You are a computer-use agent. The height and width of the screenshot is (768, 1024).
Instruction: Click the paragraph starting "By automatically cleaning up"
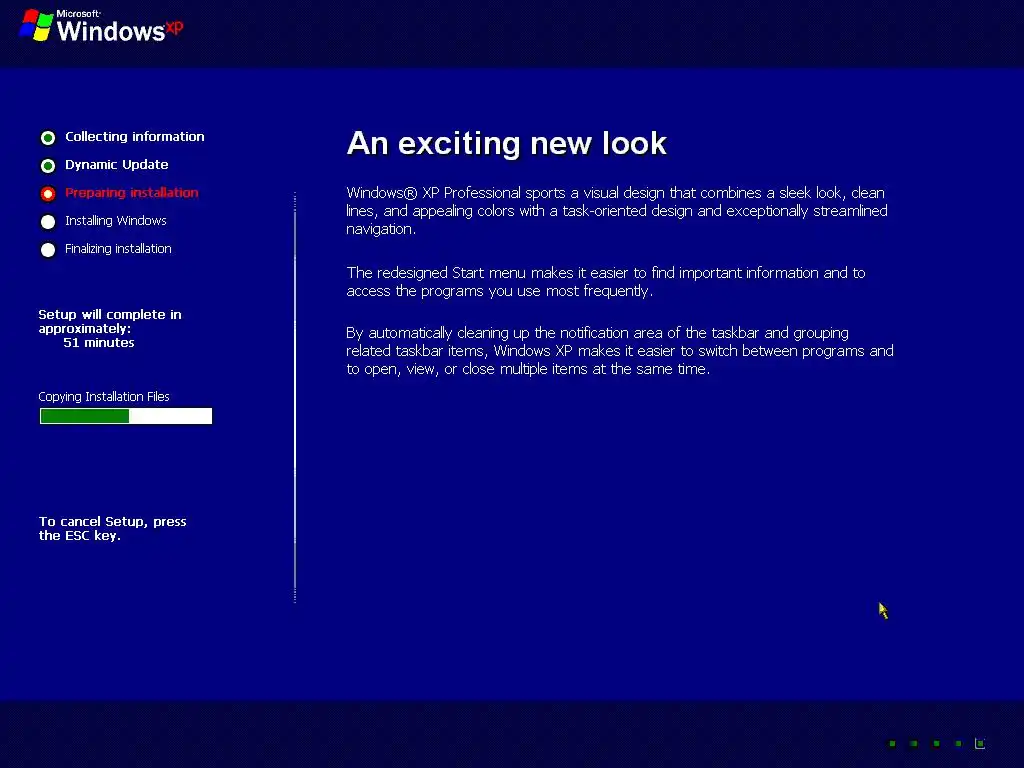620,351
